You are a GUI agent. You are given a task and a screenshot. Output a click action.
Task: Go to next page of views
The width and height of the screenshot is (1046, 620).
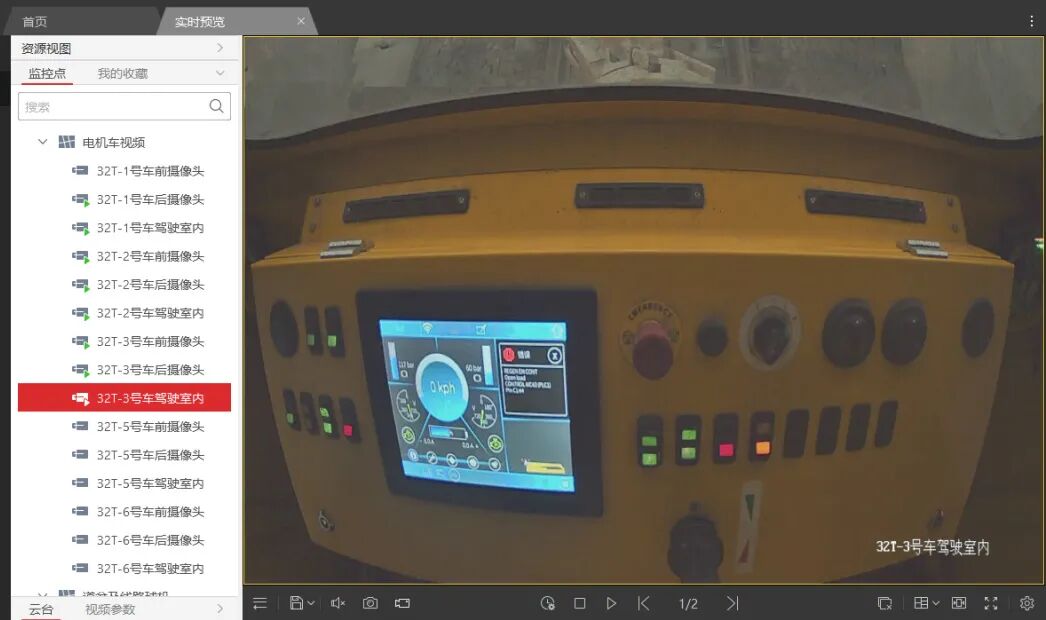click(x=732, y=603)
